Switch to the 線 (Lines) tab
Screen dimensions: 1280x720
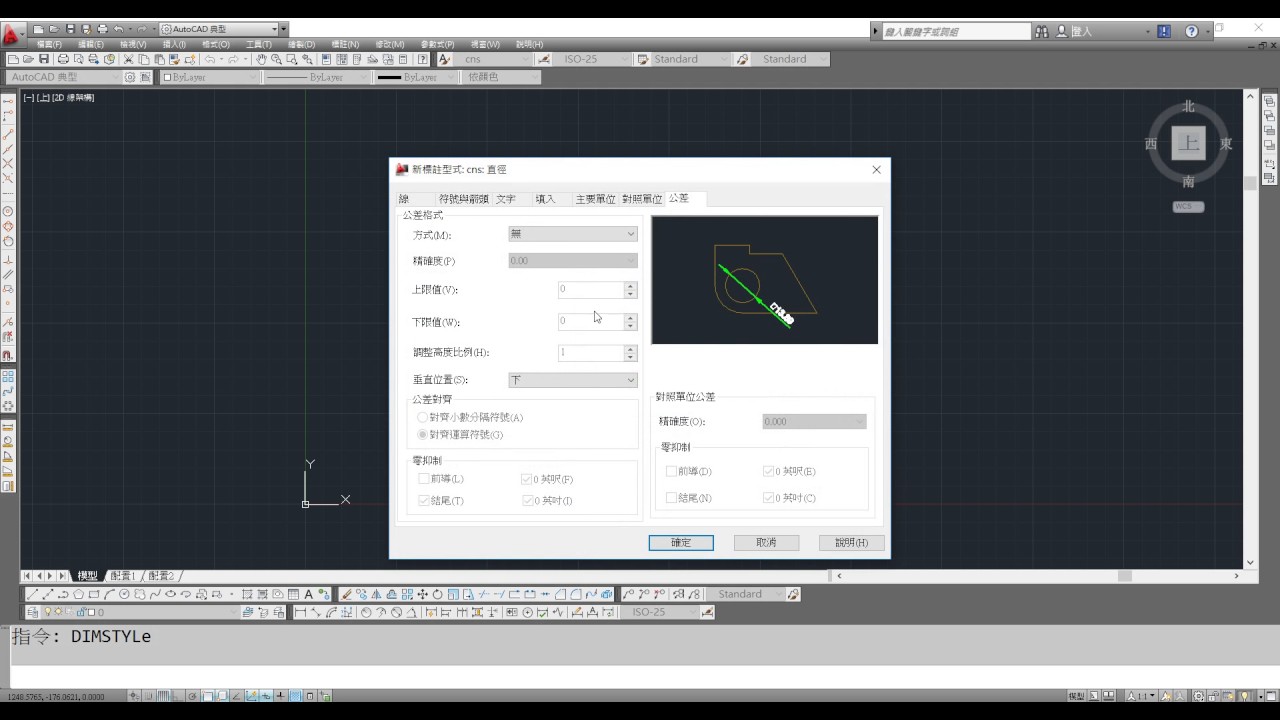pos(405,199)
